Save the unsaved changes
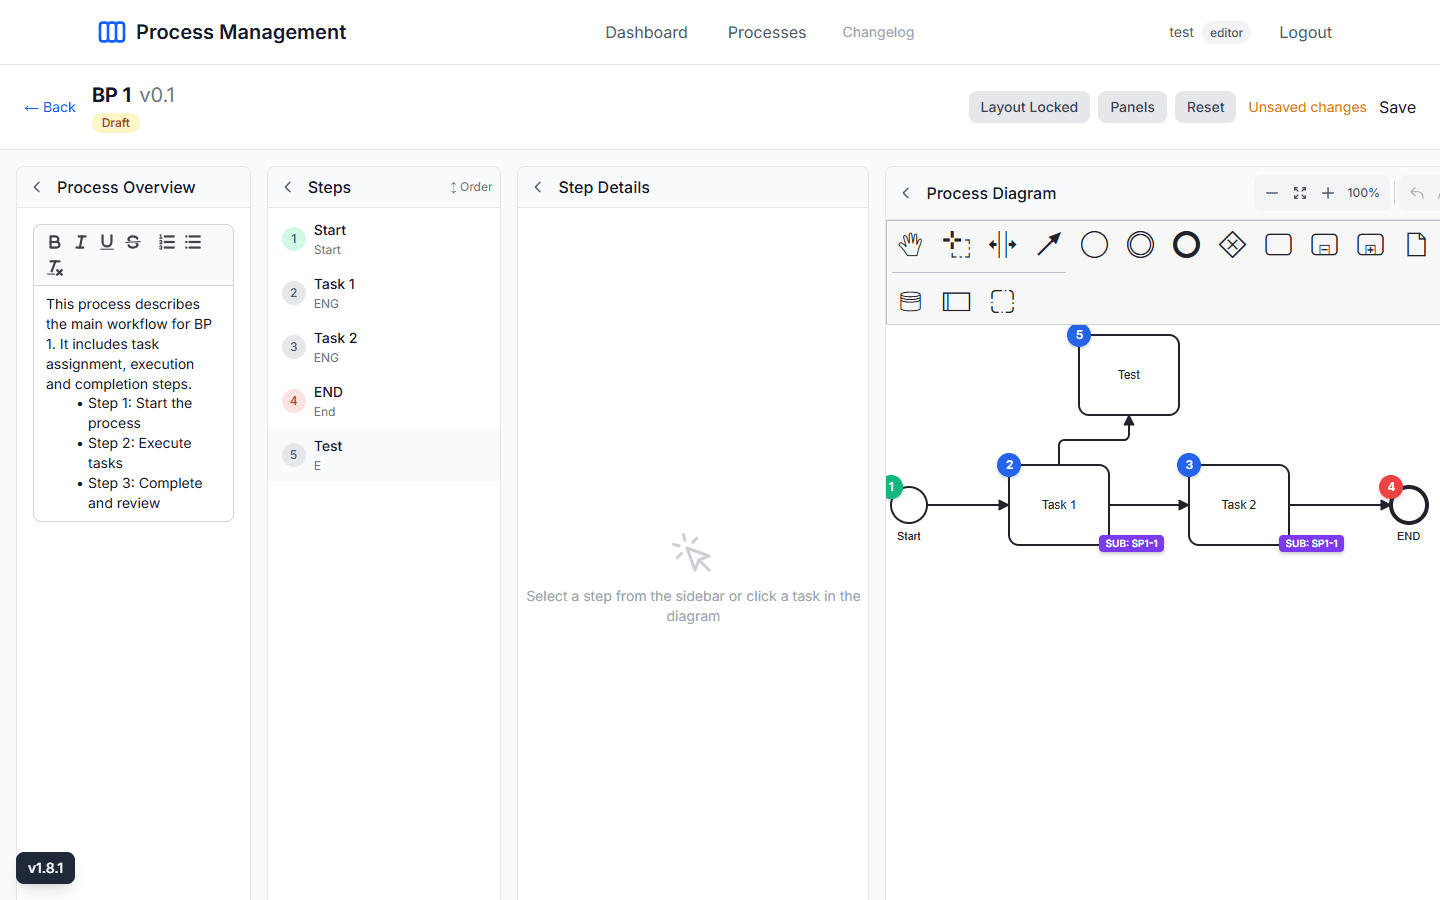Screen dimensions: 1440x900 click(1397, 107)
